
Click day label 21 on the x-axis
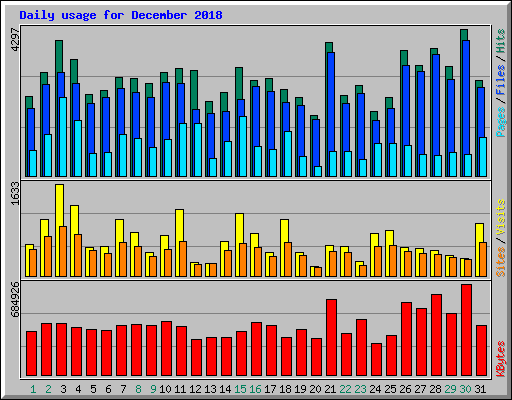pyautogui.click(x=330, y=389)
